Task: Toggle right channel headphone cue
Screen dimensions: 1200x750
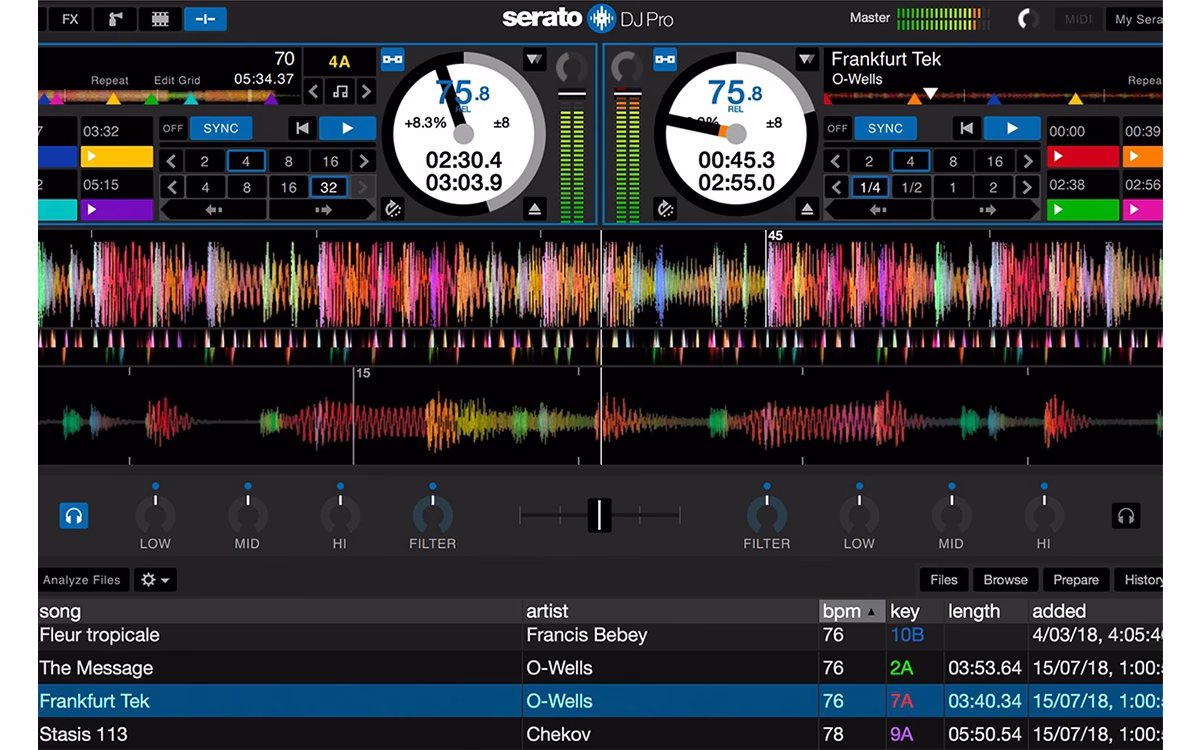Action: (x=1126, y=515)
